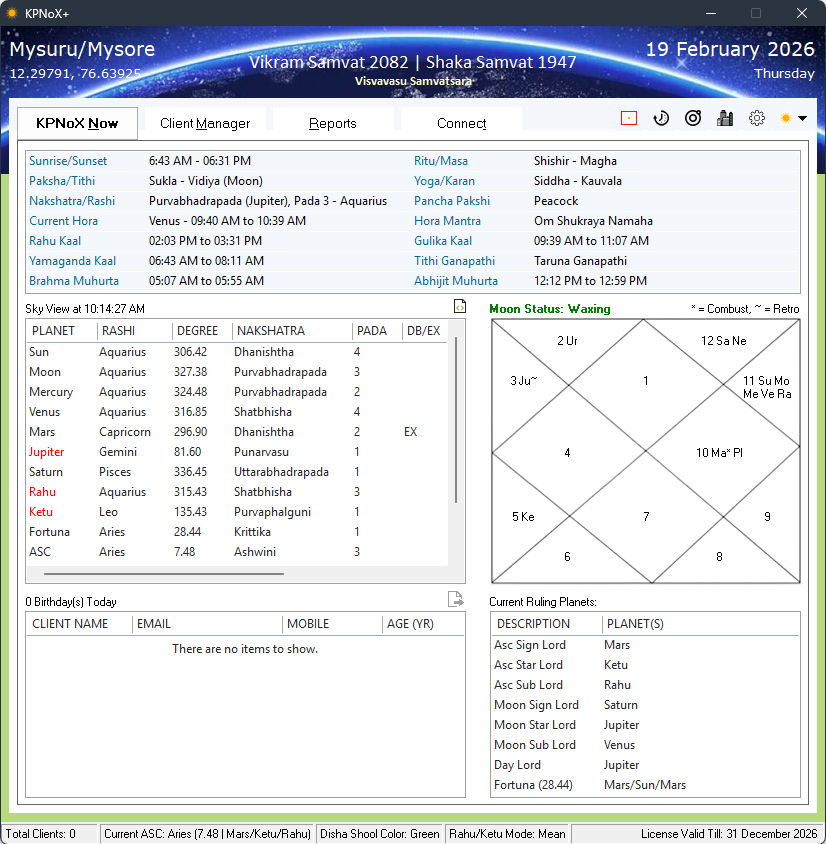Click 'Disha Shool Color: Green' status entry
Image resolution: width=826 pixels, height=844 pixels.
click(379, 834)
